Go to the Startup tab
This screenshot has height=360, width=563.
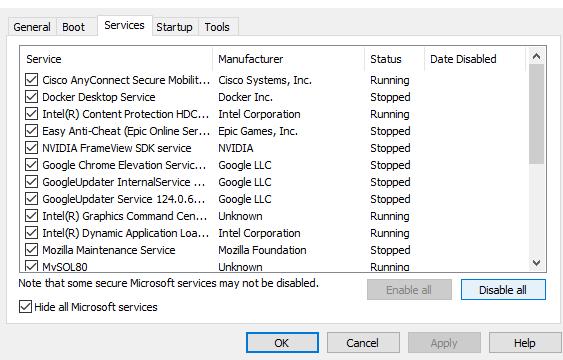click(x=174, y=27)
